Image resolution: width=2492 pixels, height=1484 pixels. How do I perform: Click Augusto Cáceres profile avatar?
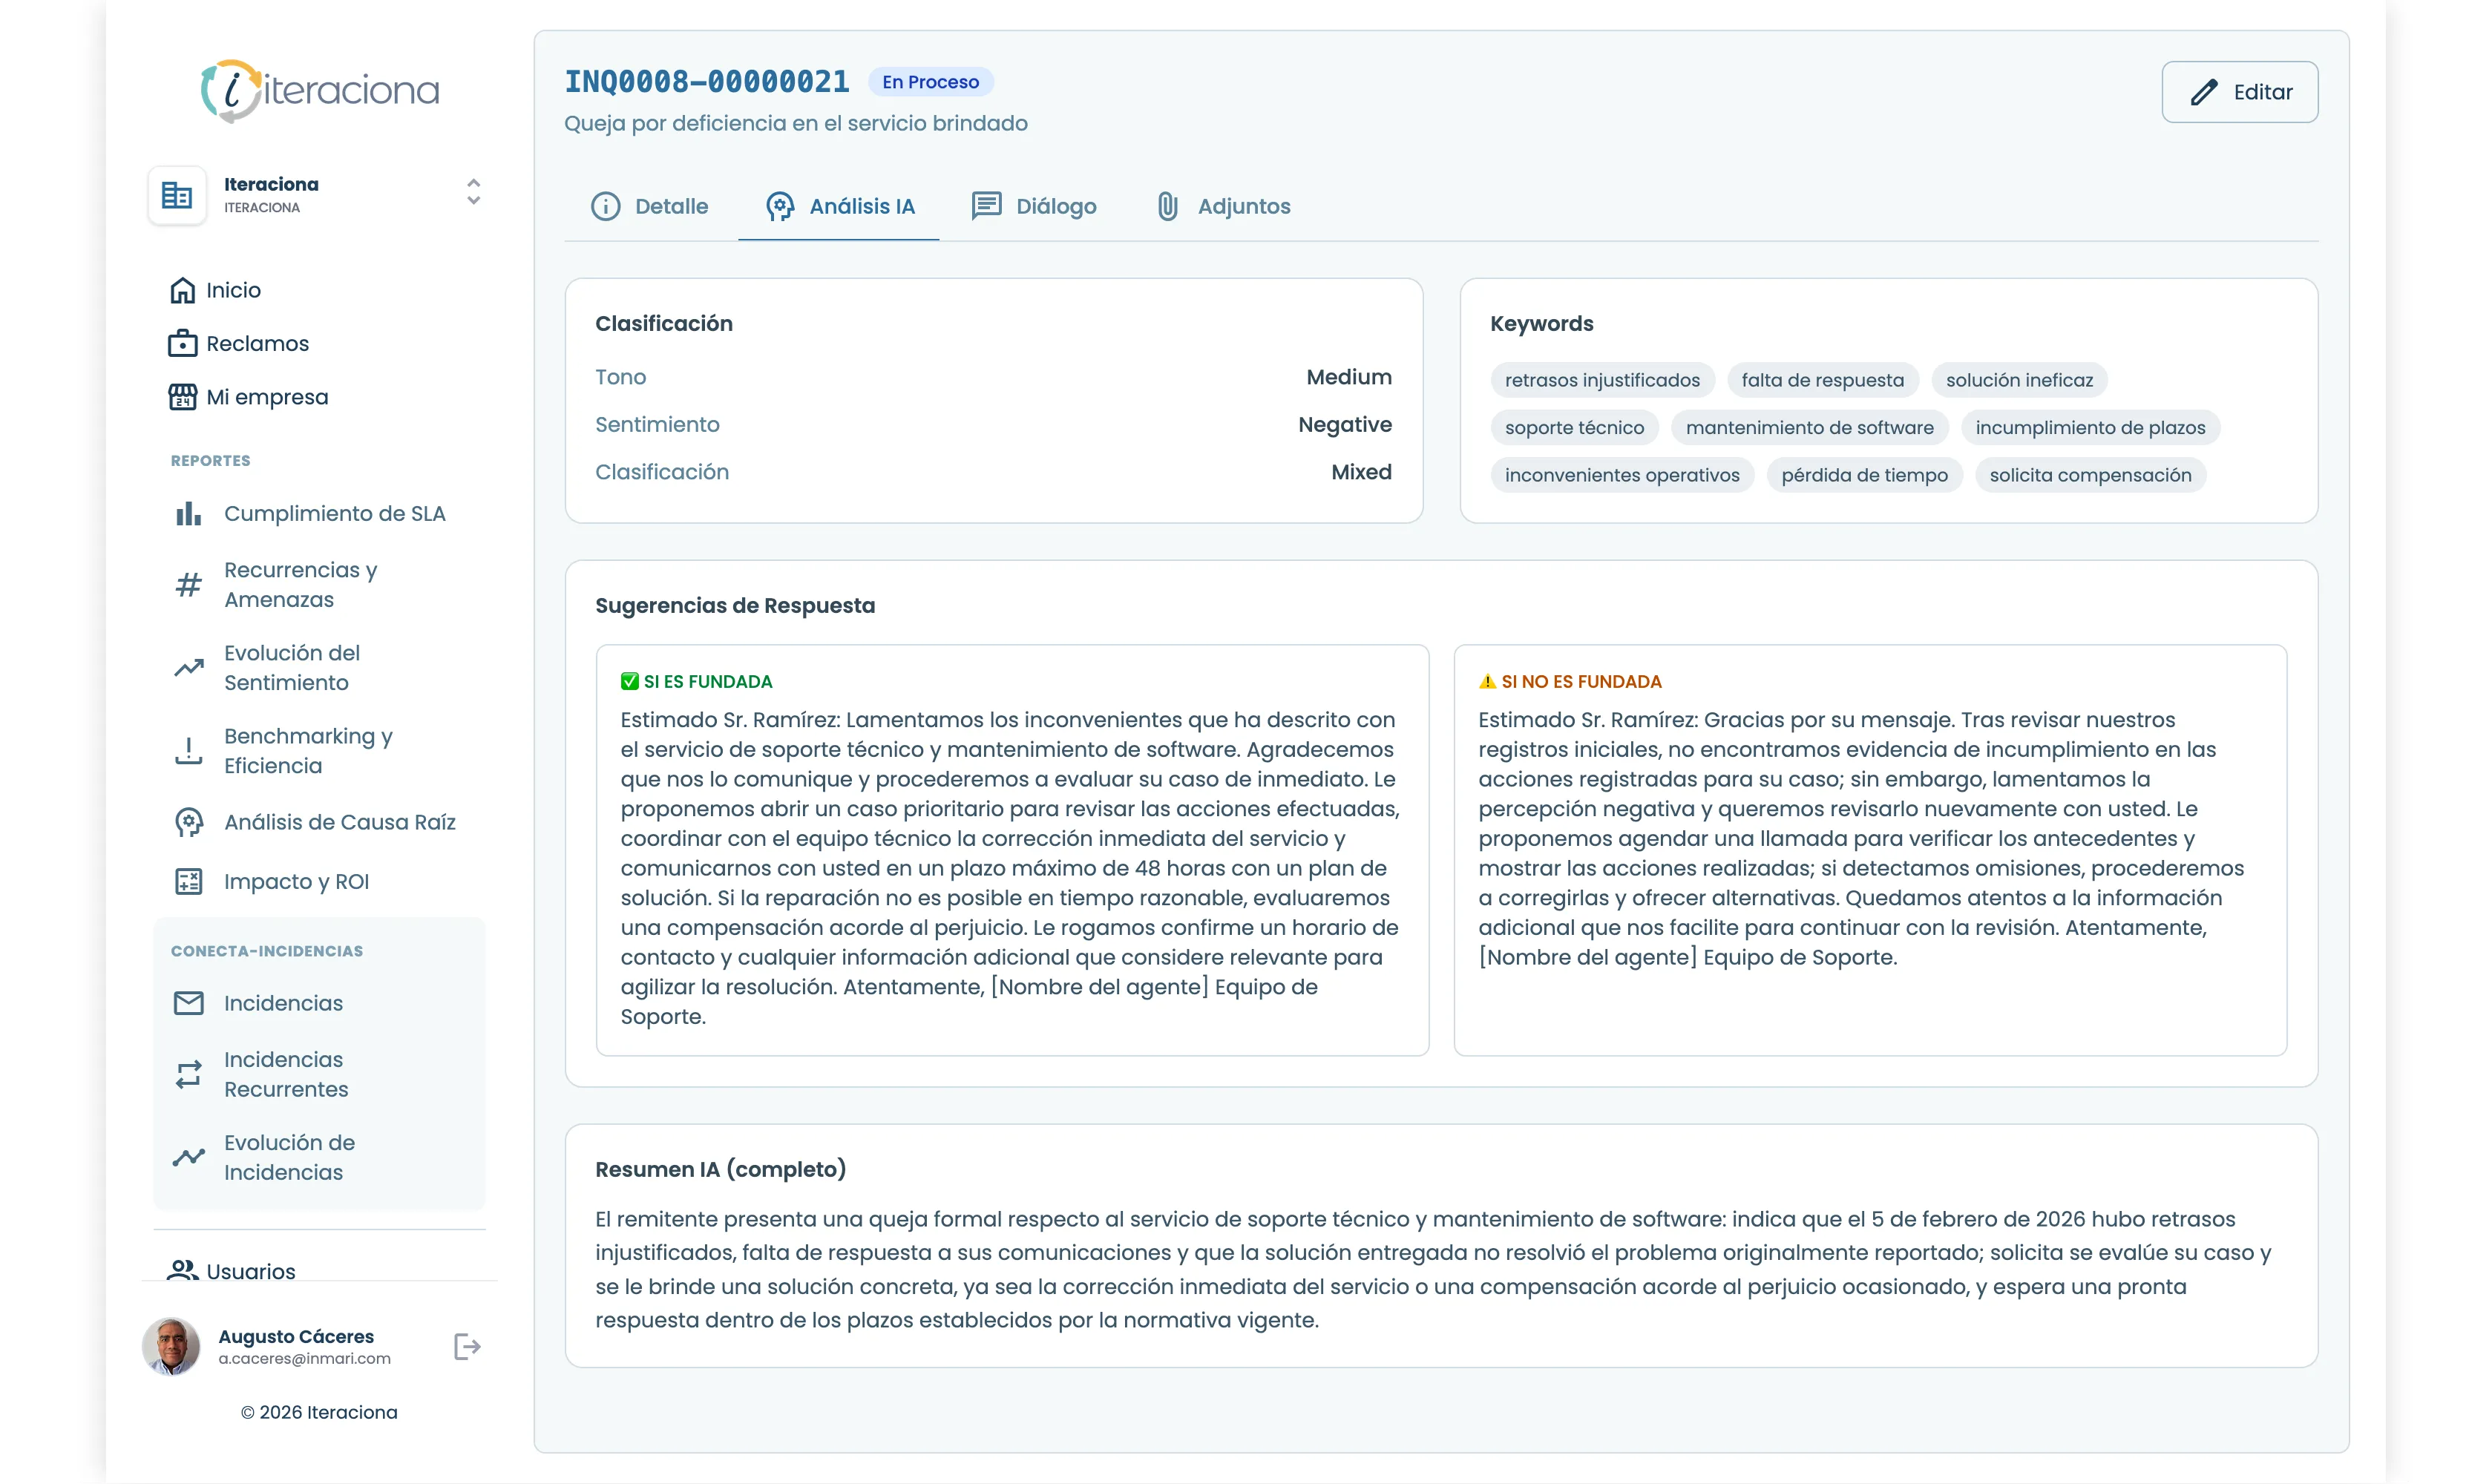pos(171,1346)
